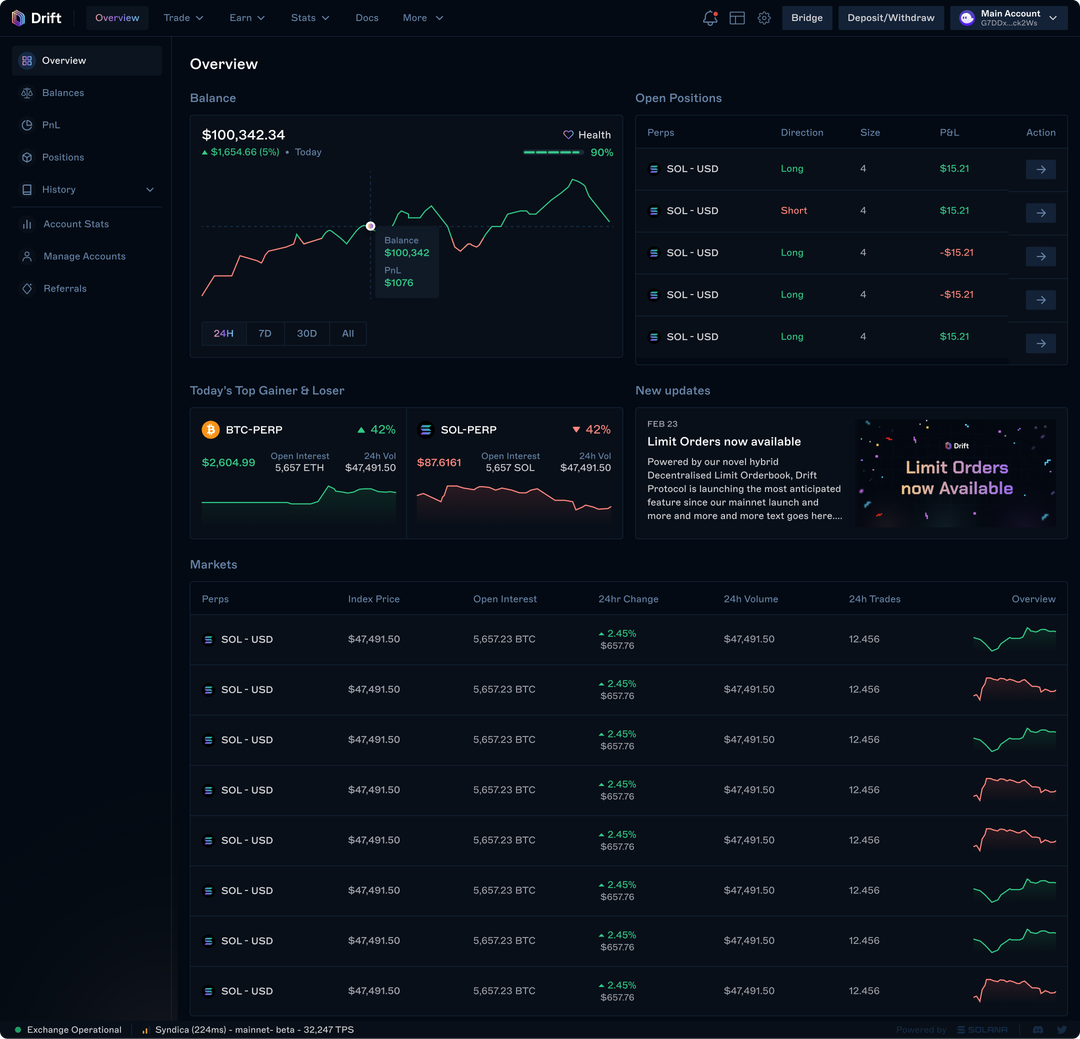The width and height of the screenshot is (1080, 1039).
Task: Click the History book icon
Action: tap(27, 189)
